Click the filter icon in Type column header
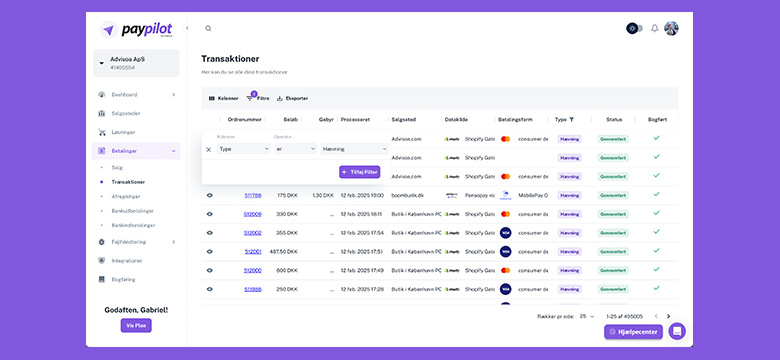The width and height of the screenshot is (780, 360). [572, 119]
